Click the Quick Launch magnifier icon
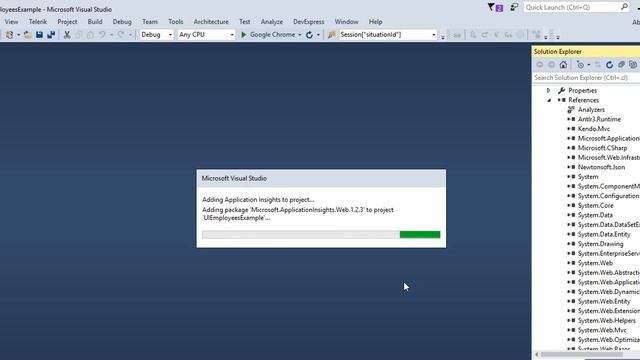The width and height of the screenshot is (640, 360). (x=624, y=7)
